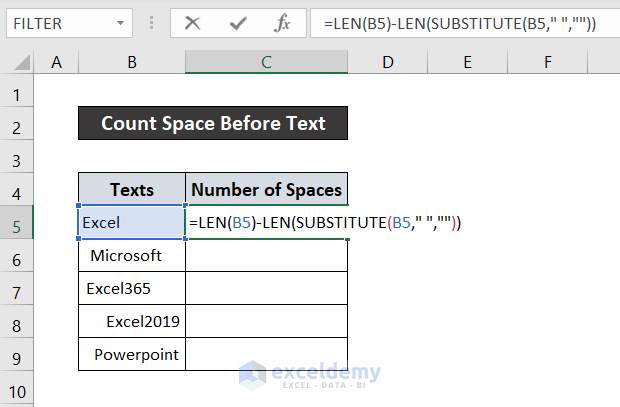This screenshot has width=620, height=407.
Task: Click the Excel365 text cell
Action: tap(131, 289)
